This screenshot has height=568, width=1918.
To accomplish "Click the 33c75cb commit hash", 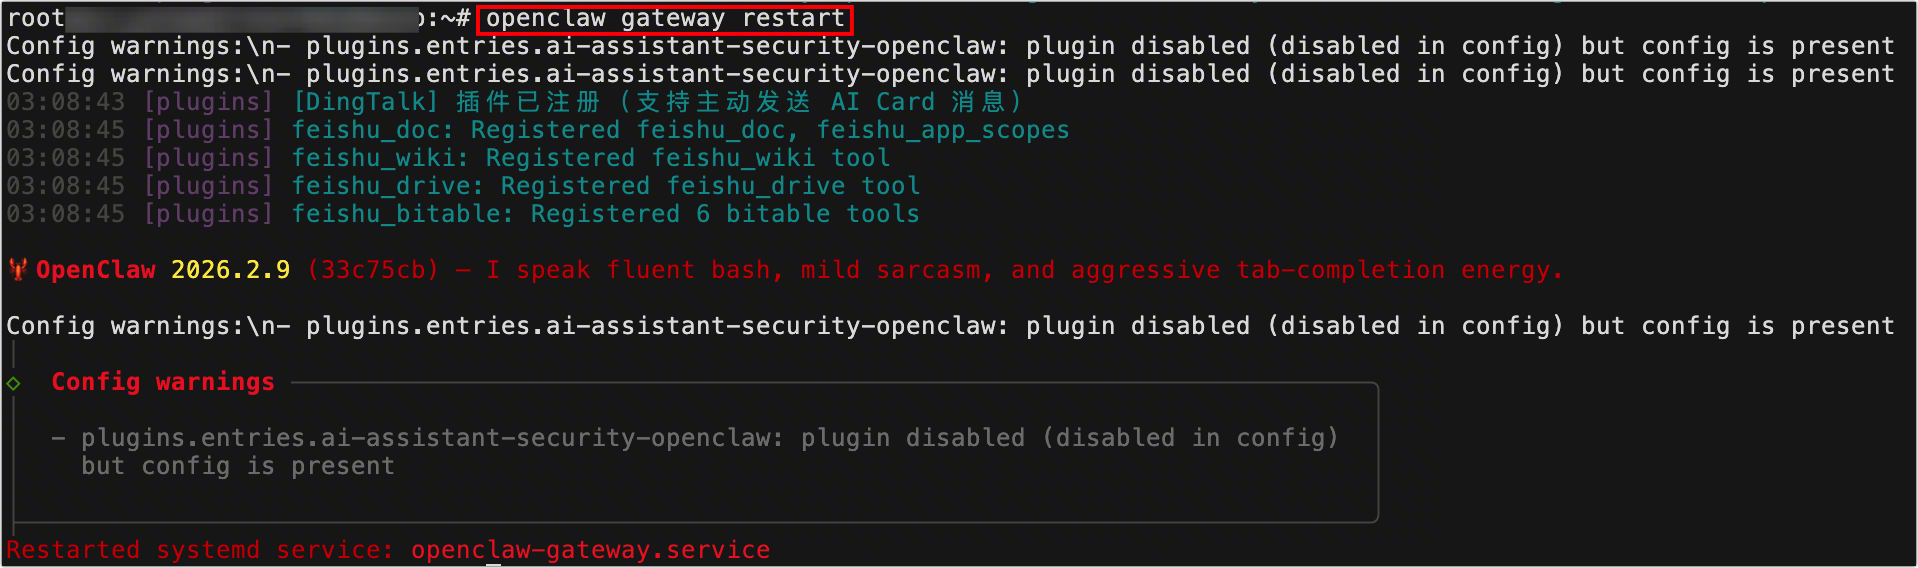I will point(373,270).
